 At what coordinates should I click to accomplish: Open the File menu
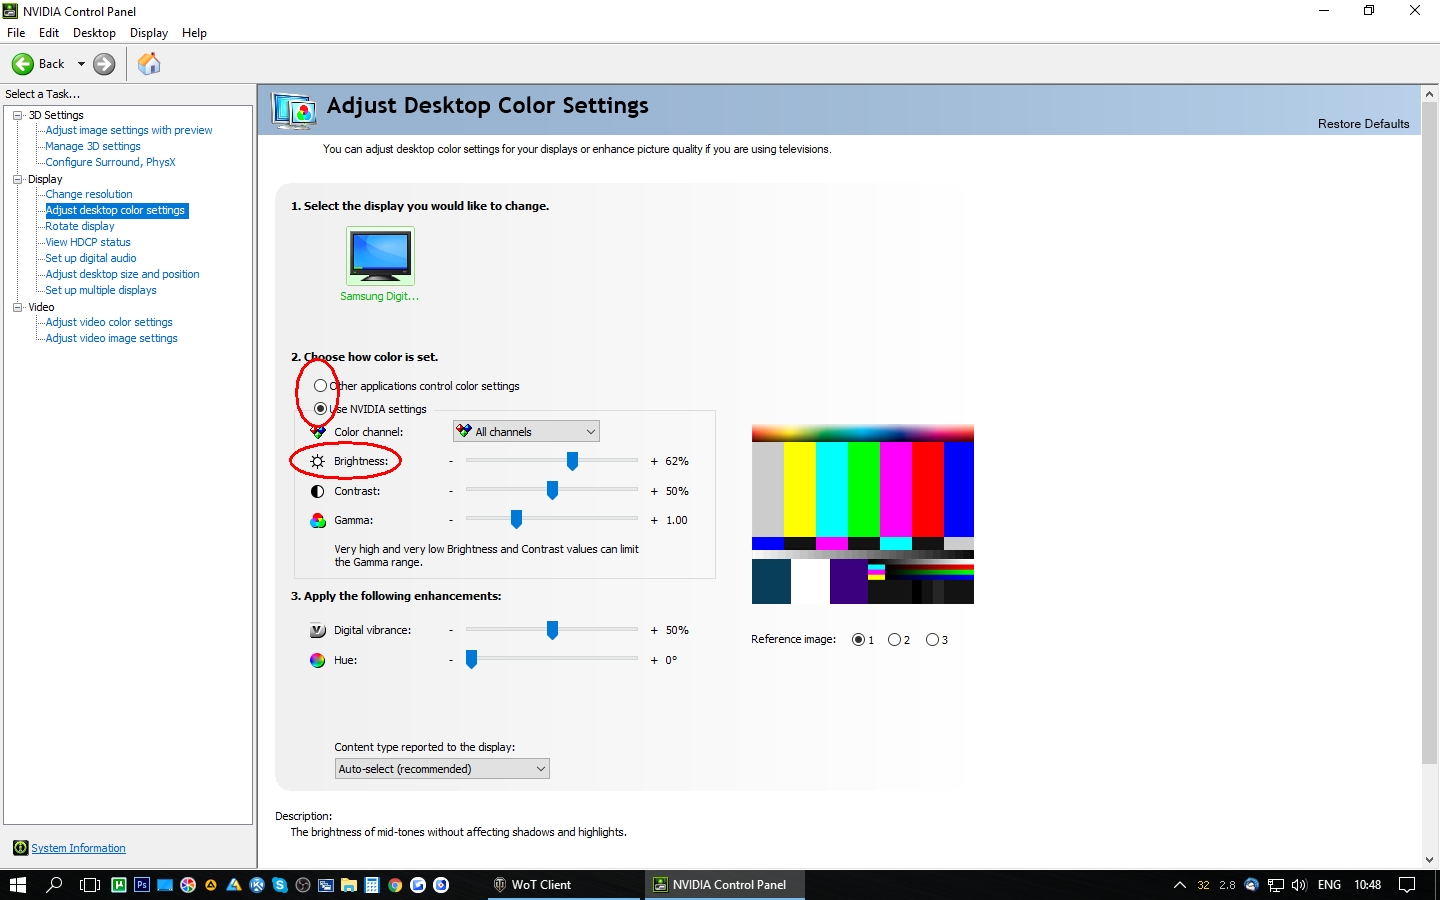16,33
